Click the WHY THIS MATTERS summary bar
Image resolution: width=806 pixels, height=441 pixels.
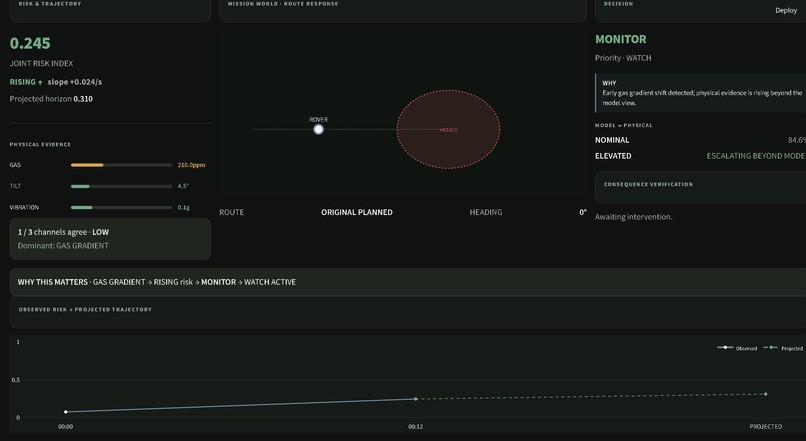(408, 282)
